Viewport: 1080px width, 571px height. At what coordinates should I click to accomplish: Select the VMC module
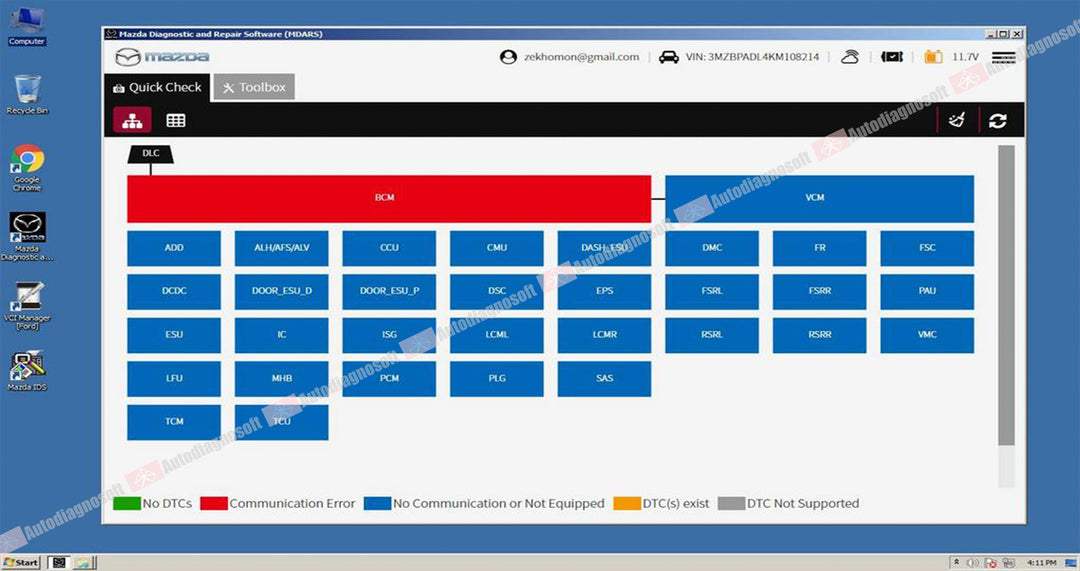click(927, 335)
